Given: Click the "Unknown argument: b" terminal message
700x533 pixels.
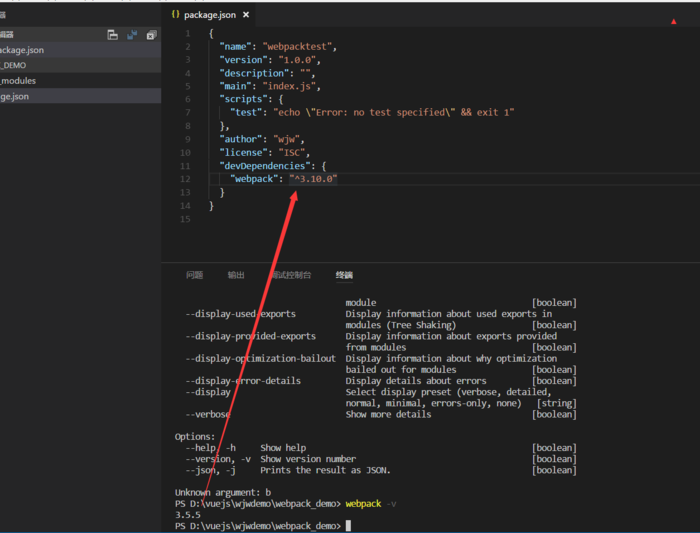Looking at the screenshot, I should 223,492.
